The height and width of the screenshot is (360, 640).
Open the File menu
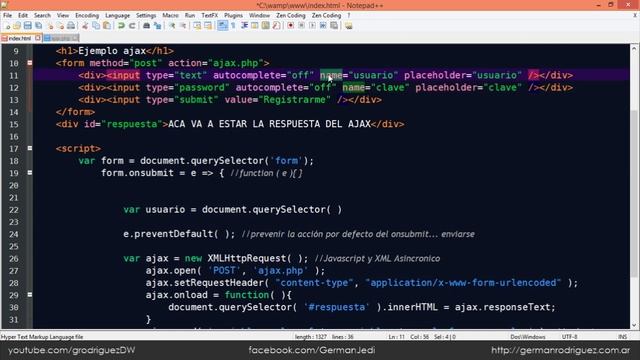tap(7, 15)
